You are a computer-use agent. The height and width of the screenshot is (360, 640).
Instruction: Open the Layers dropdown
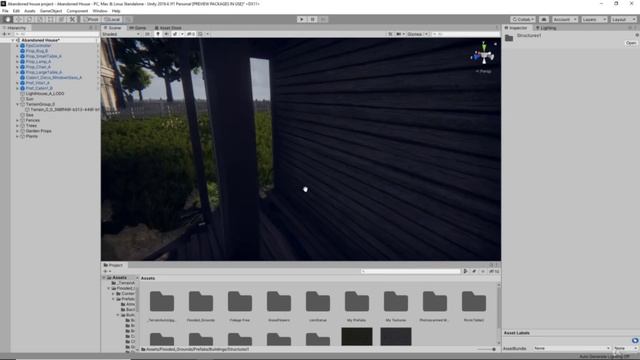click(x=594, y=19)
